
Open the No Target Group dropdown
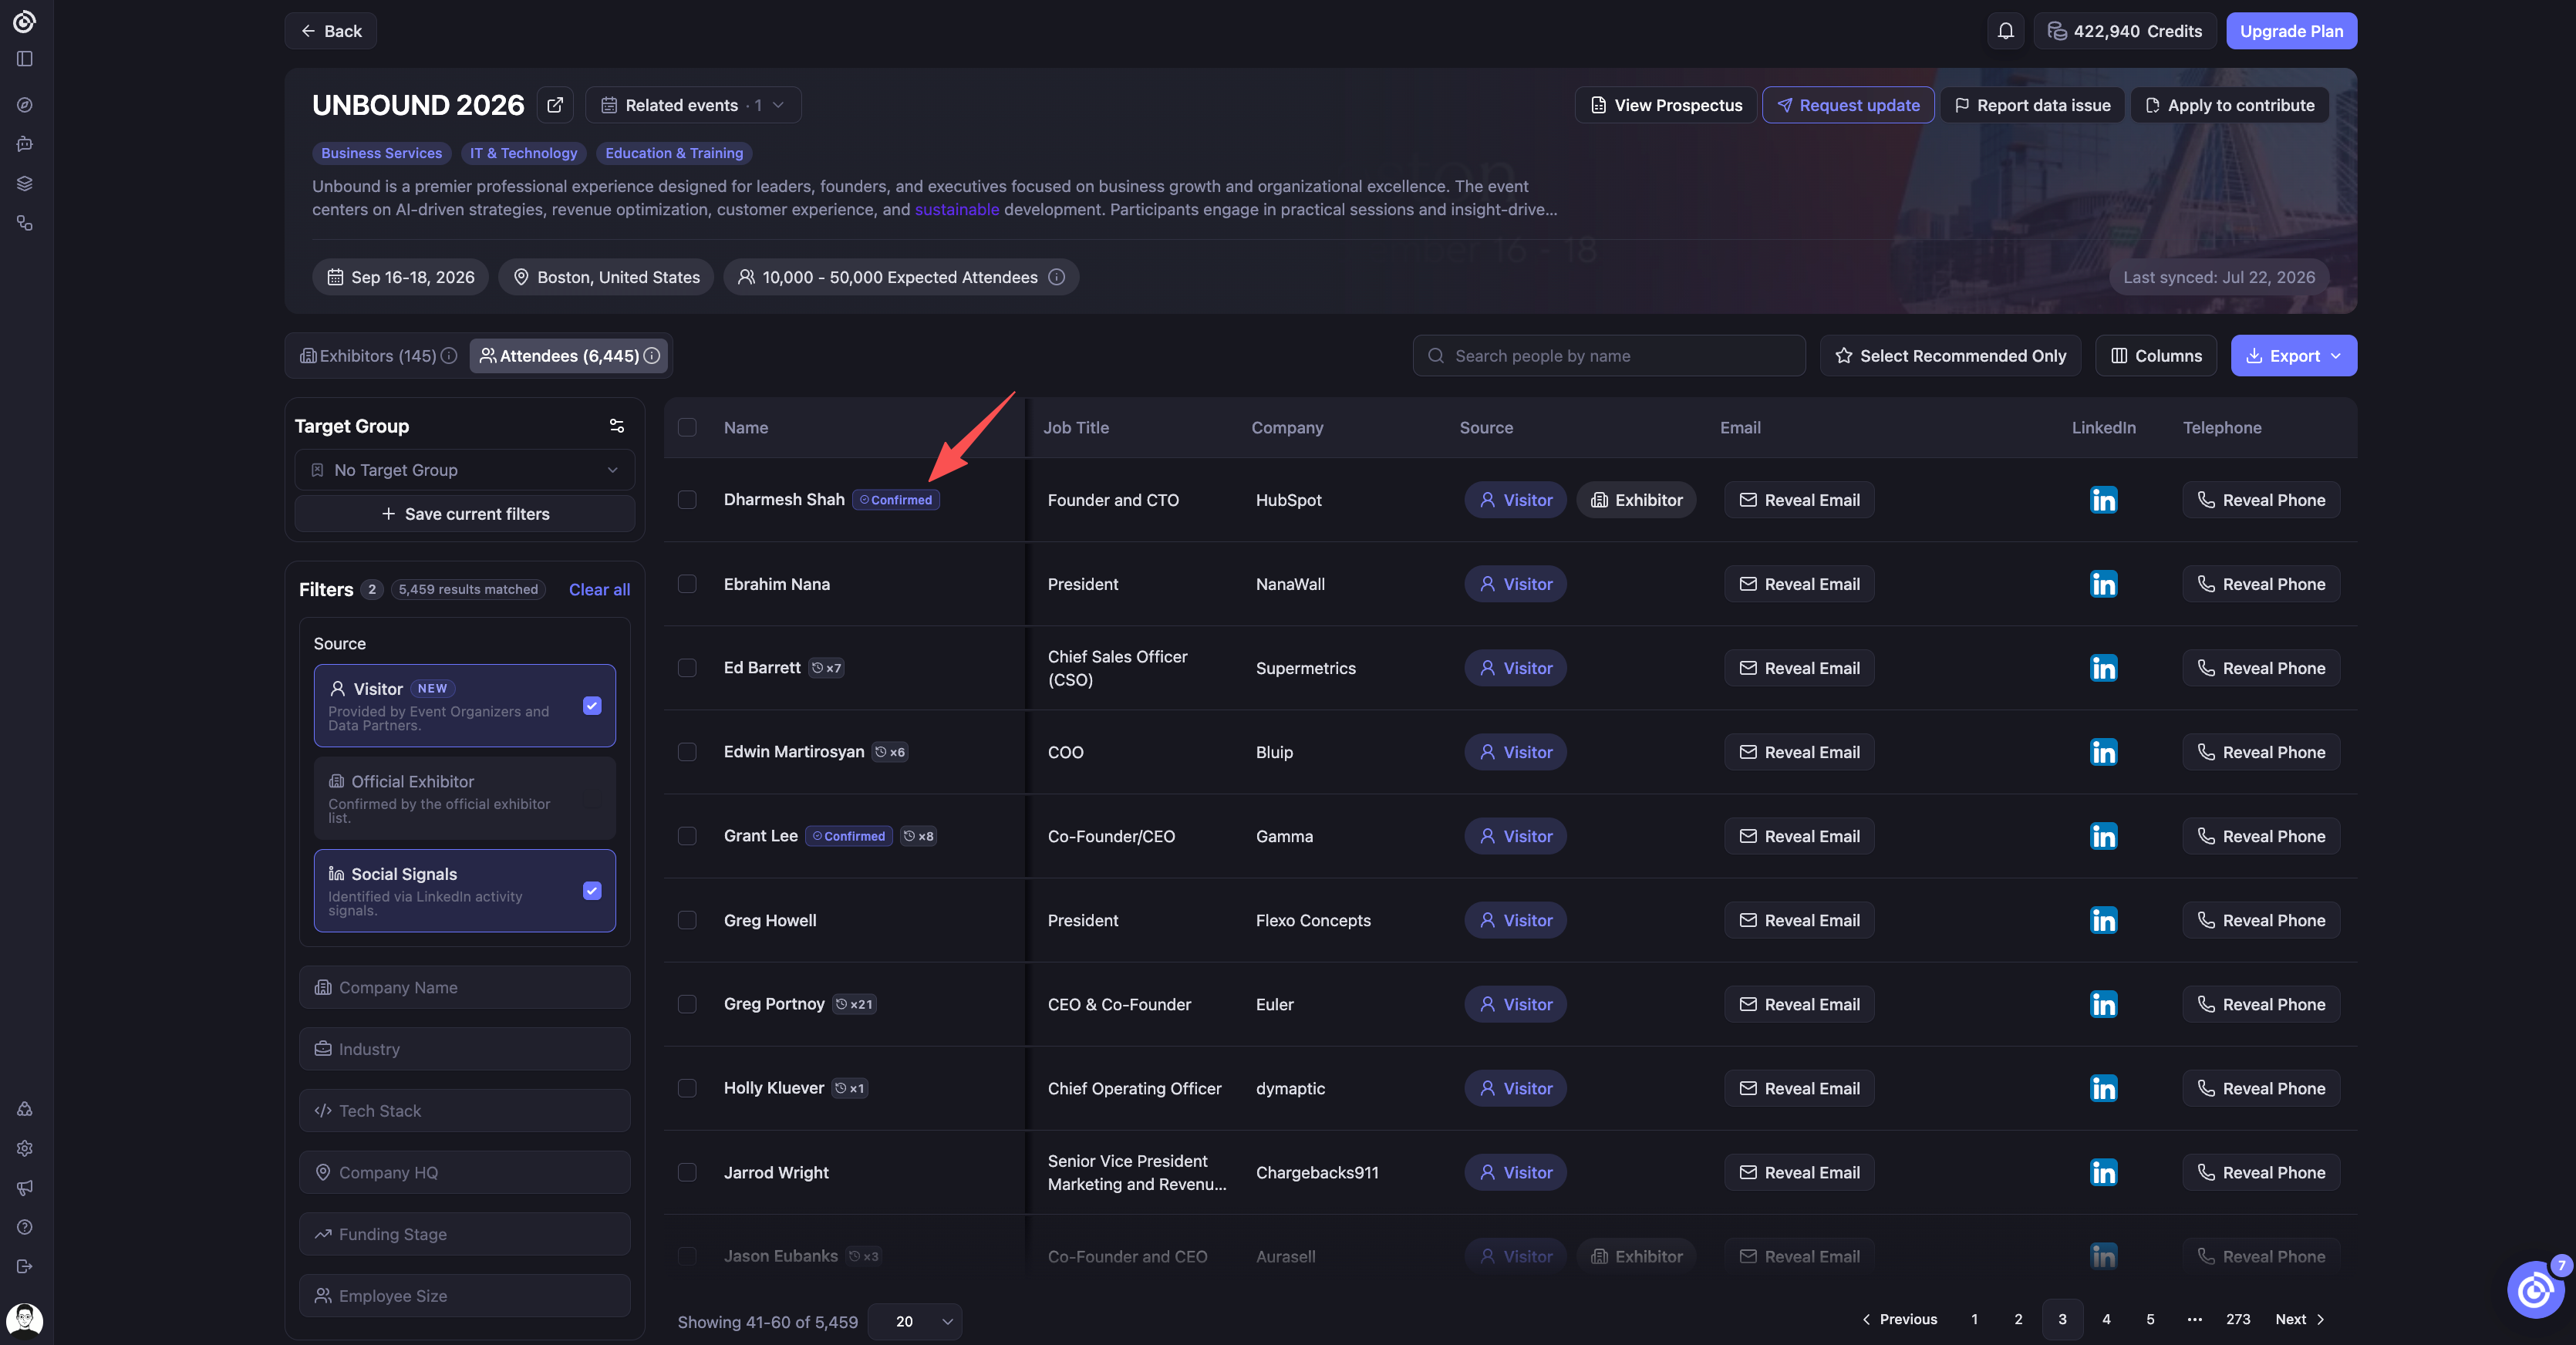click(465, 470)
